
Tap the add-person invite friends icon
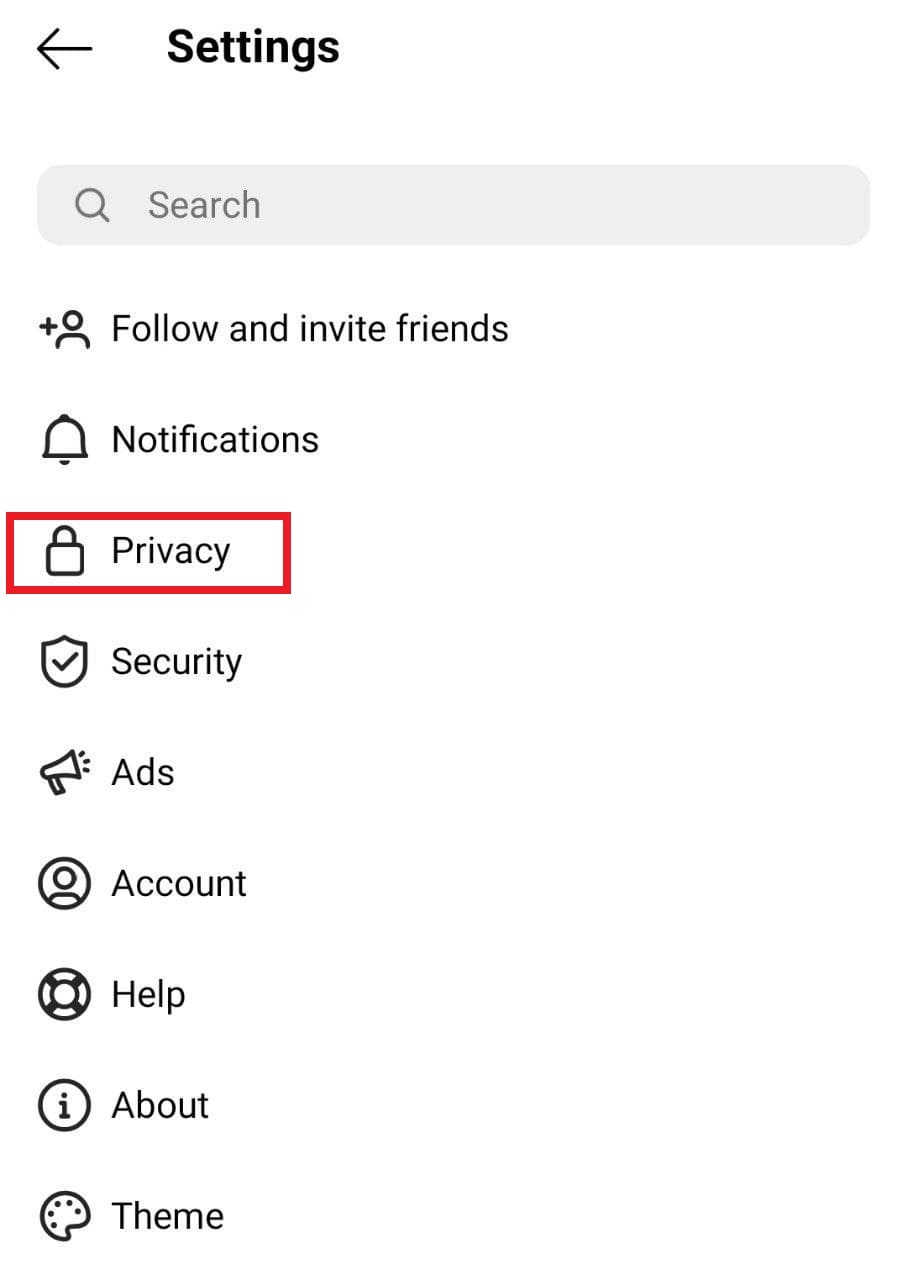64,329
